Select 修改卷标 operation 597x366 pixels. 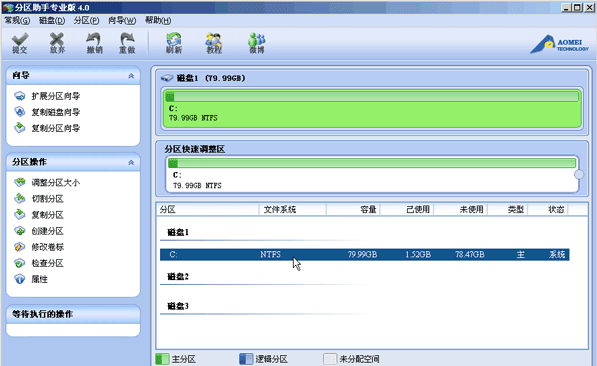pos(47,247)
